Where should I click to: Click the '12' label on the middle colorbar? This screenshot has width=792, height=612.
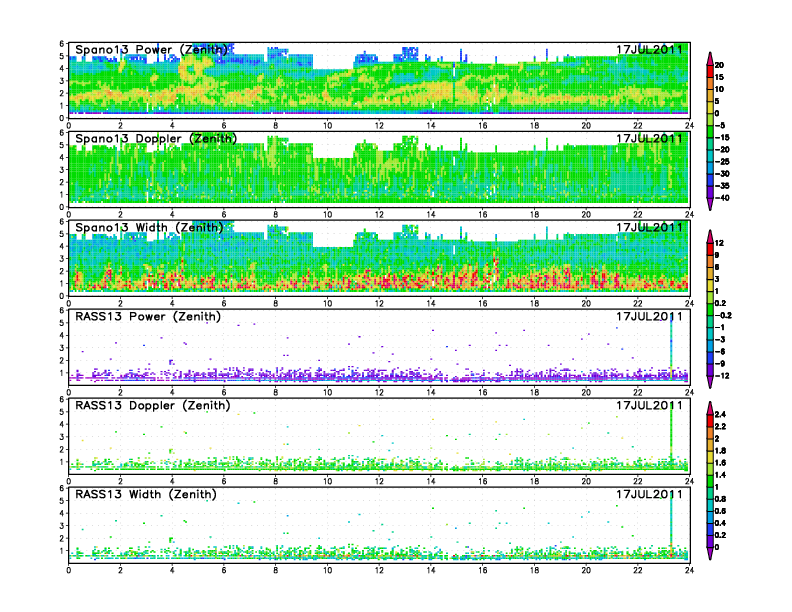[719, 243]
